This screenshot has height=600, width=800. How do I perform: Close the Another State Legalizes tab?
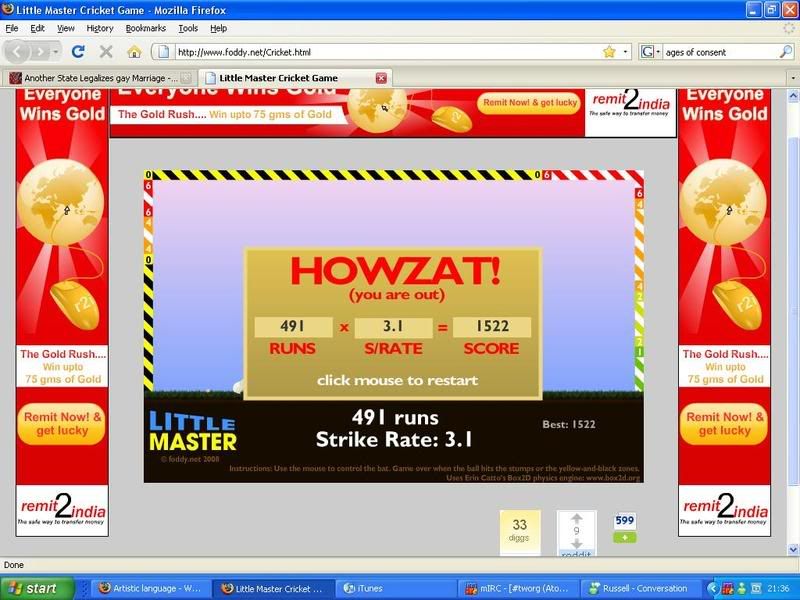pyautogui.click(x=186, y=78)
